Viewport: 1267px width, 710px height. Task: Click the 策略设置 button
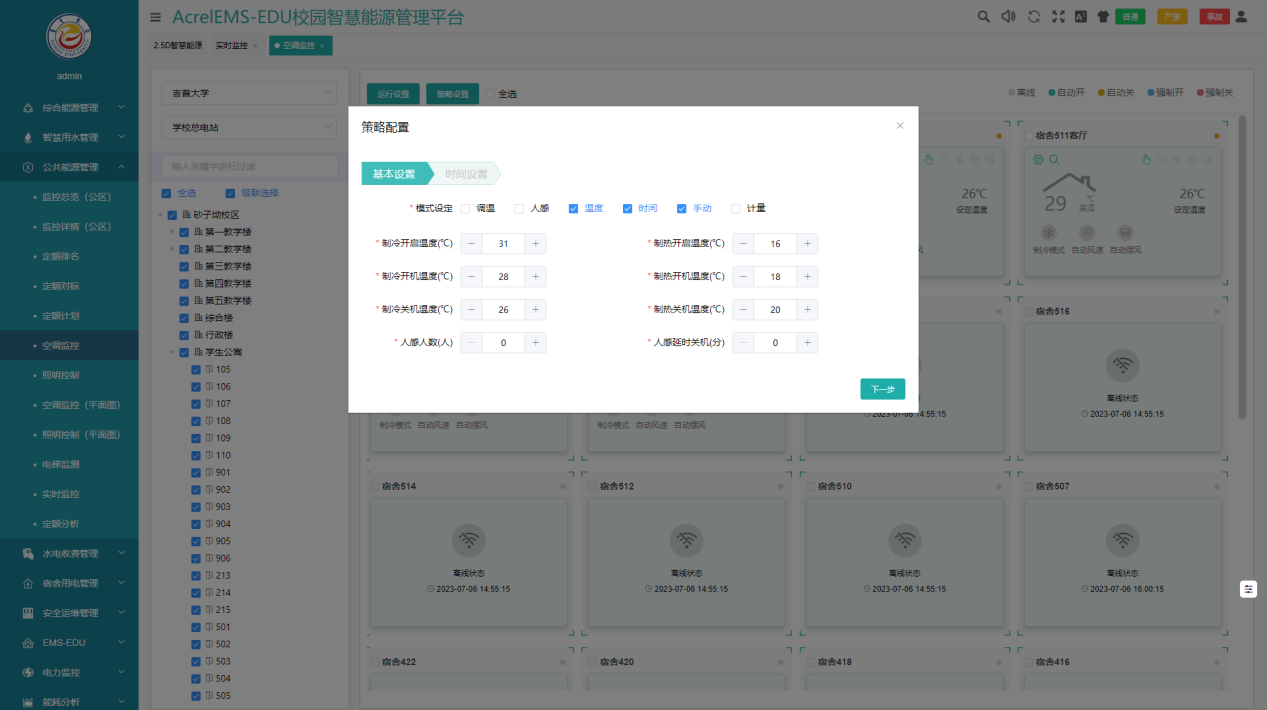point(452,94)
